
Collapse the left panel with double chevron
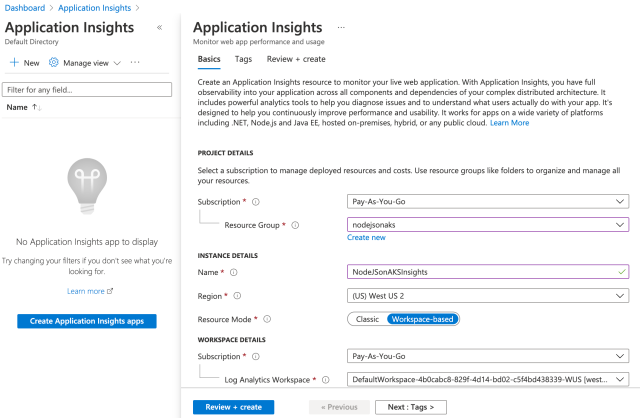160,27
